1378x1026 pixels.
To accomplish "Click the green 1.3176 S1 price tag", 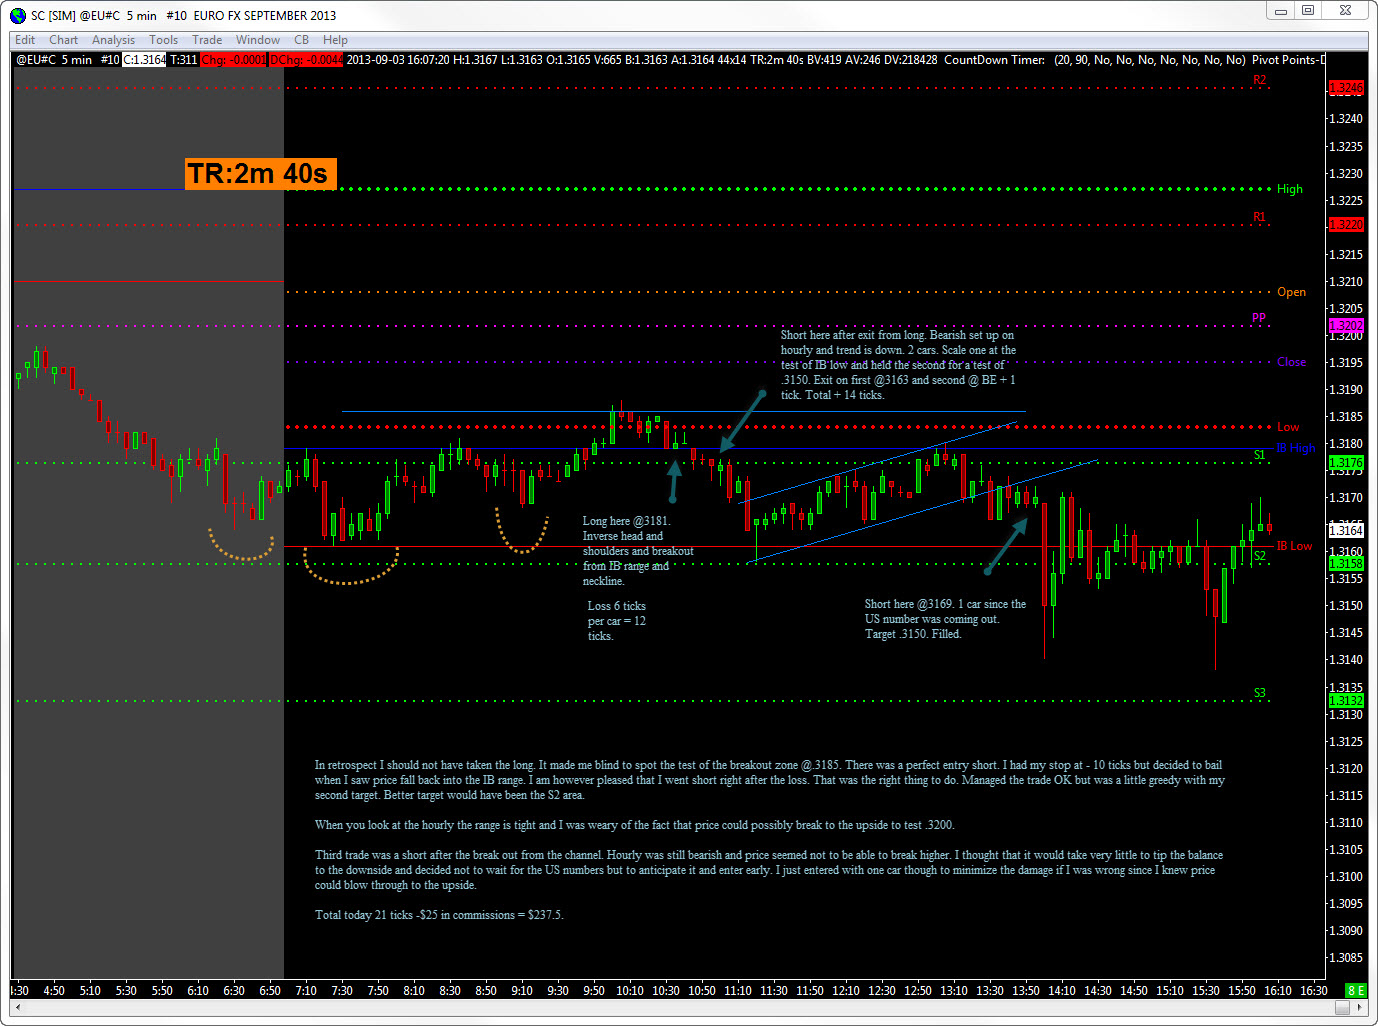I will point(1346,462).
